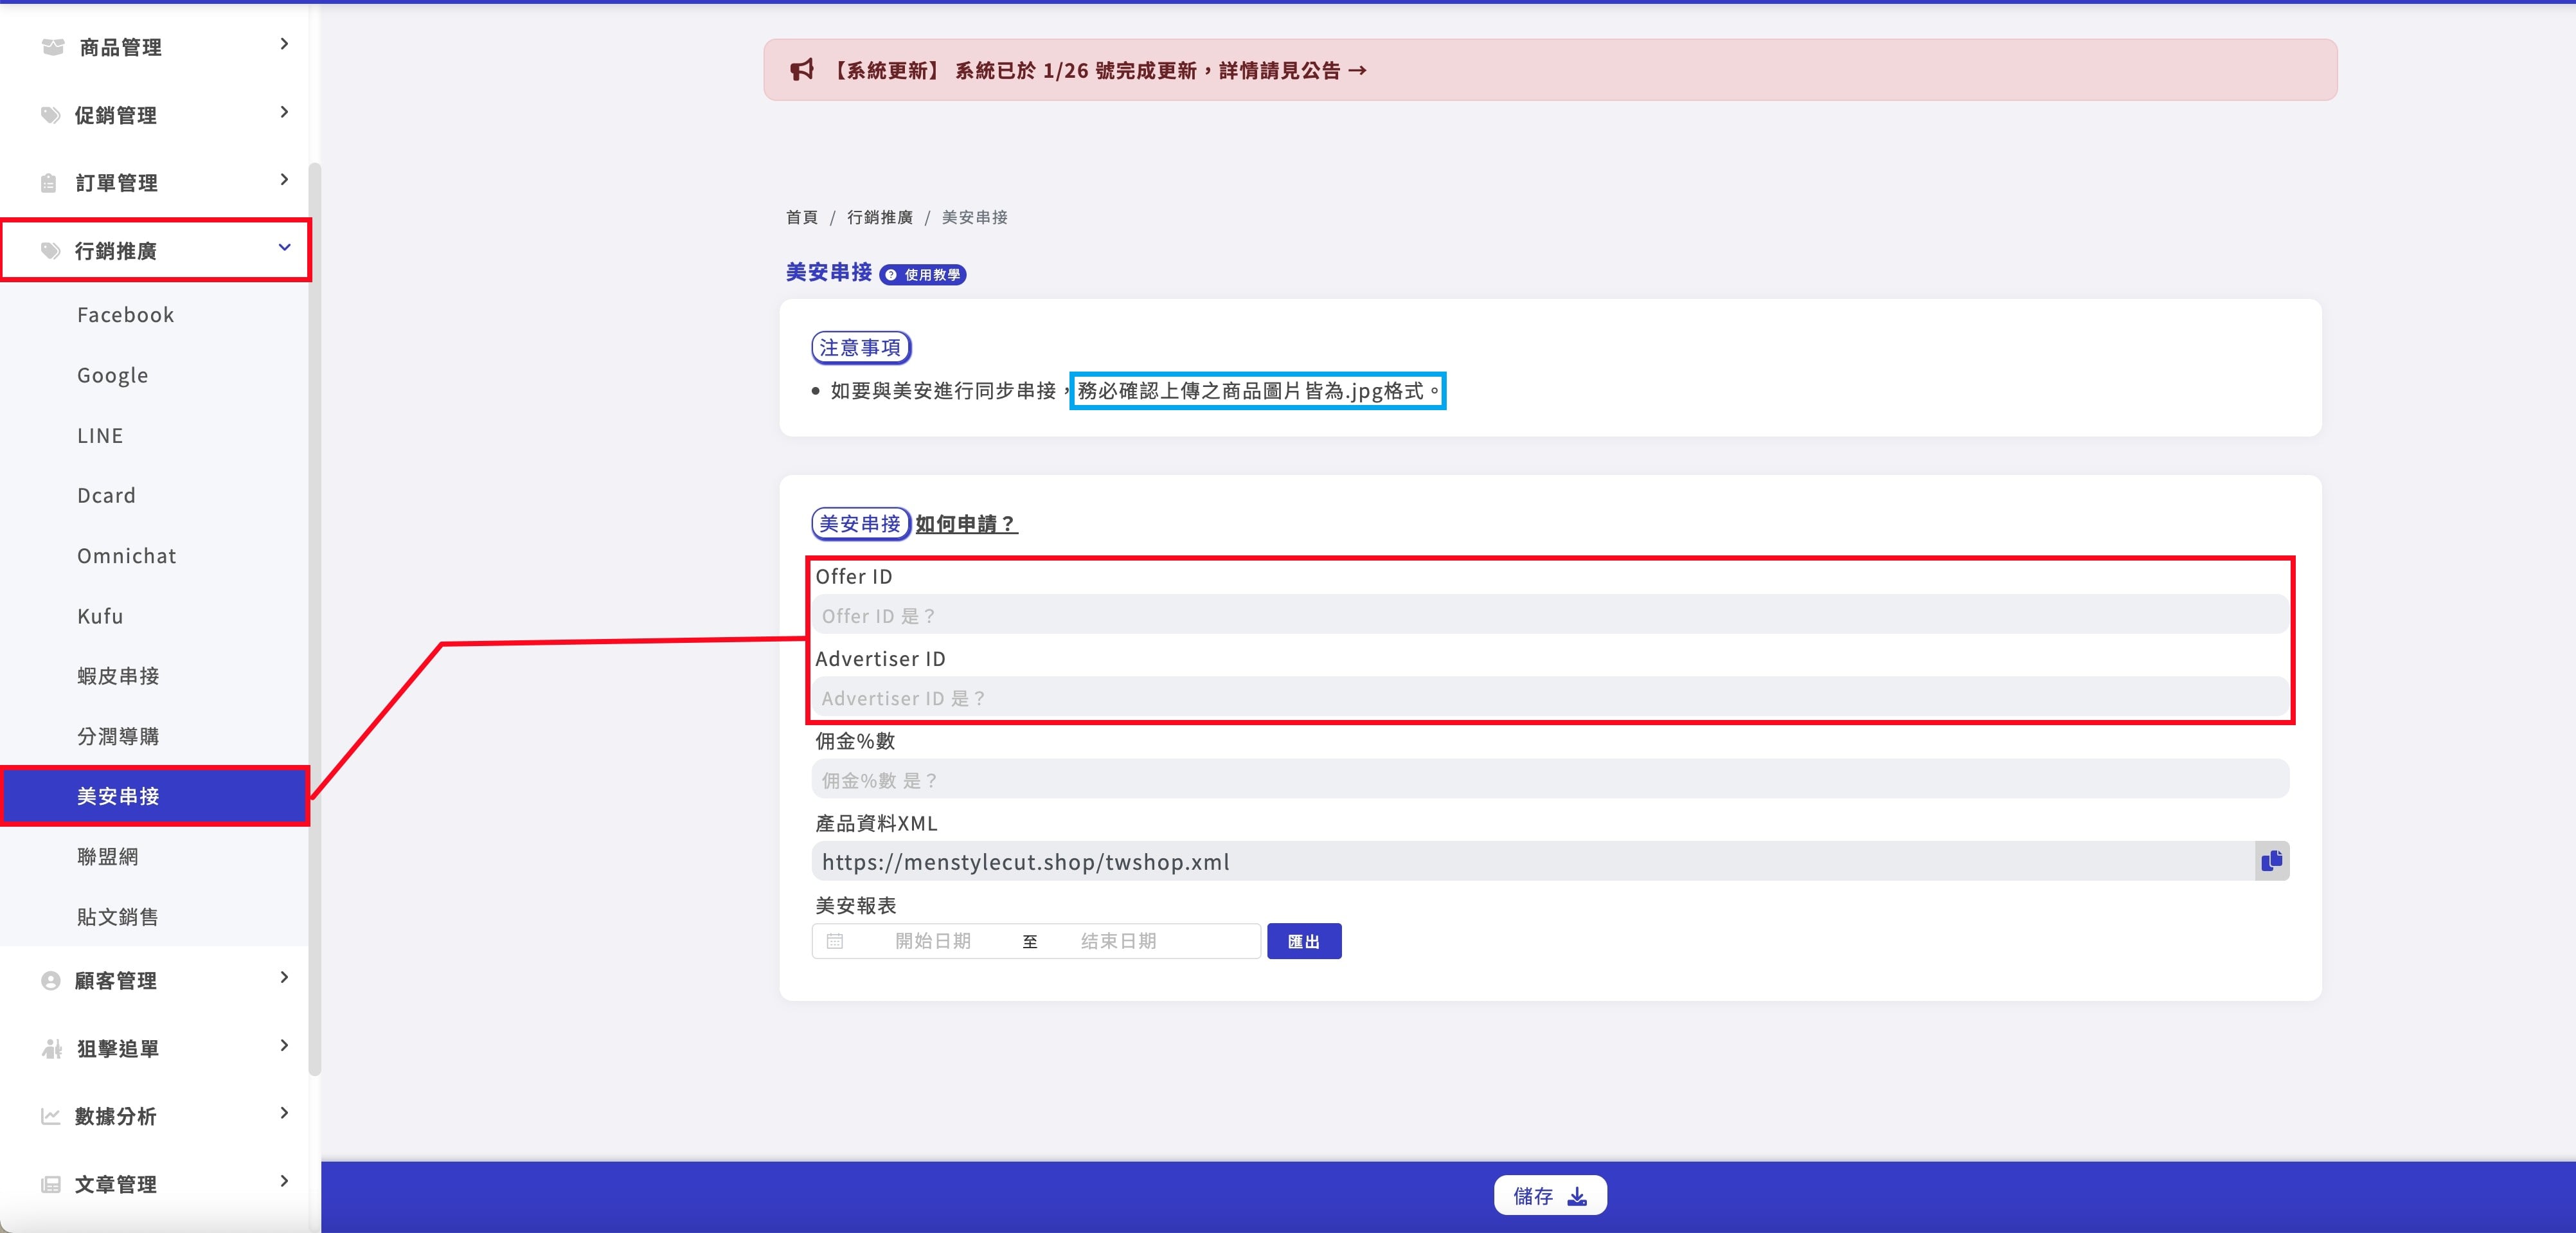Expand the 數據分析 menu chevron
This screenshot has height=1233, width=2576.
pyautogui.click(x=284, y=1113)
